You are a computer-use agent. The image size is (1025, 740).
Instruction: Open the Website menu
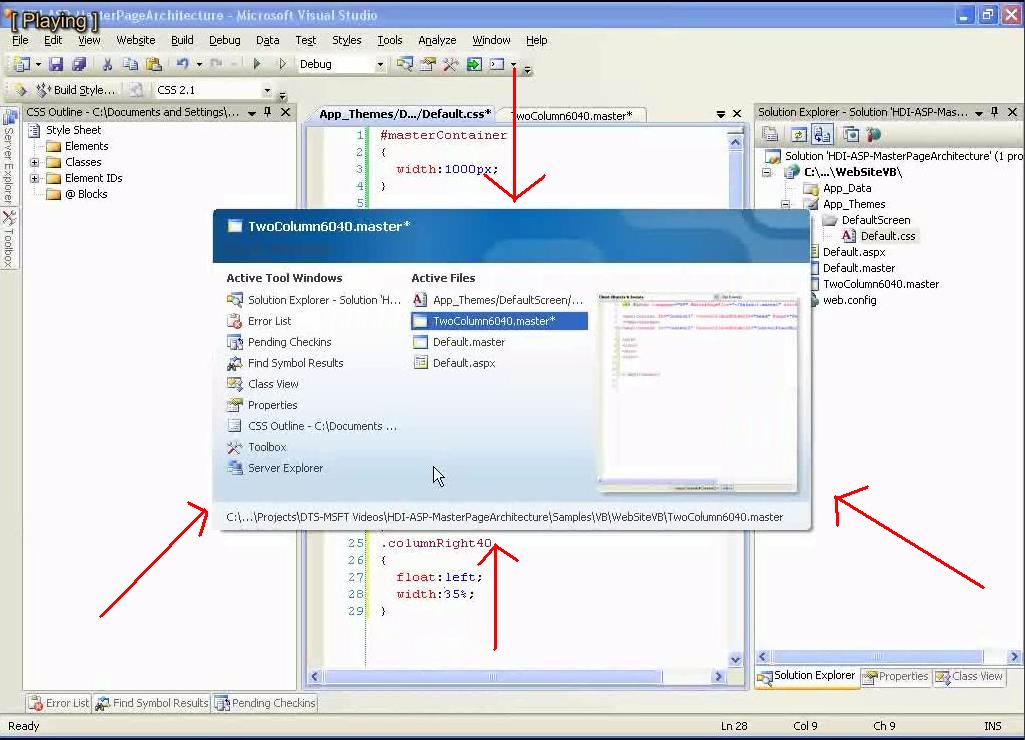coord(135,40)
